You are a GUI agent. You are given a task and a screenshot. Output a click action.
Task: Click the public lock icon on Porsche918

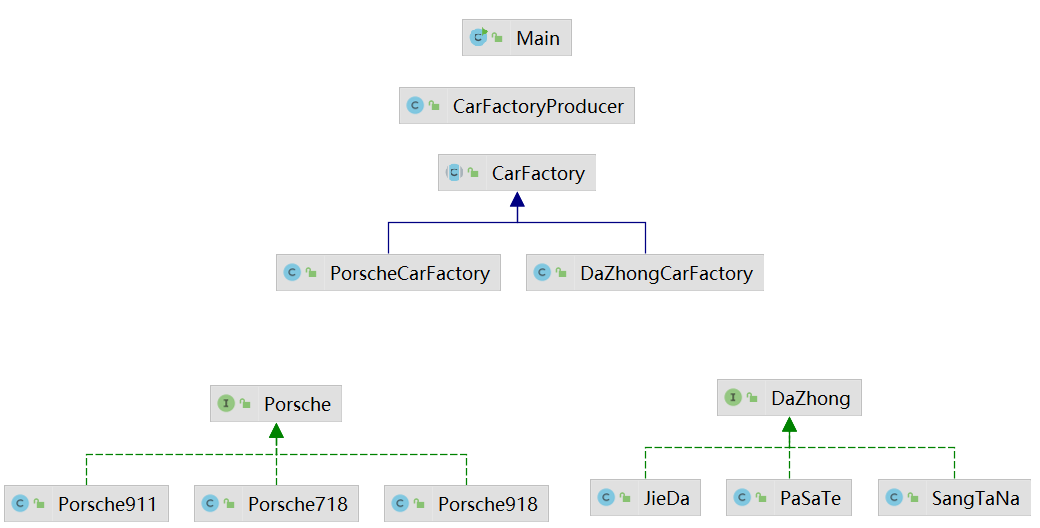pos(419,504)
